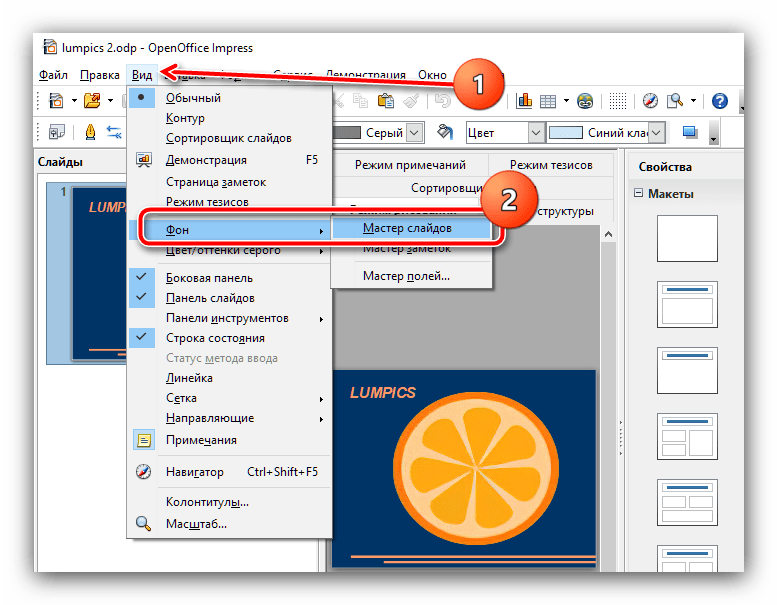777x605 pixels.
Task: Click the editing area scroll up arrow
Action: (608, 234)
